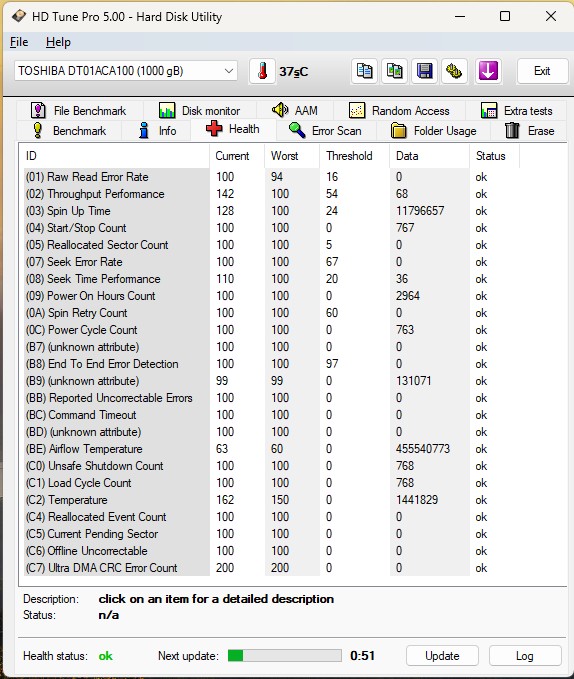This screenshot has height=679, width=574.
Task: Maximize the HD Tune Pro window
Action: click(x=505, y=16)
